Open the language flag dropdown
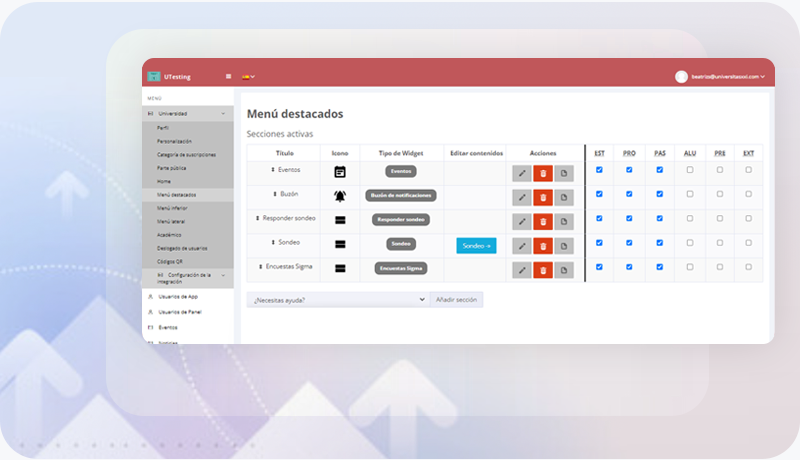 pos(248,76)
